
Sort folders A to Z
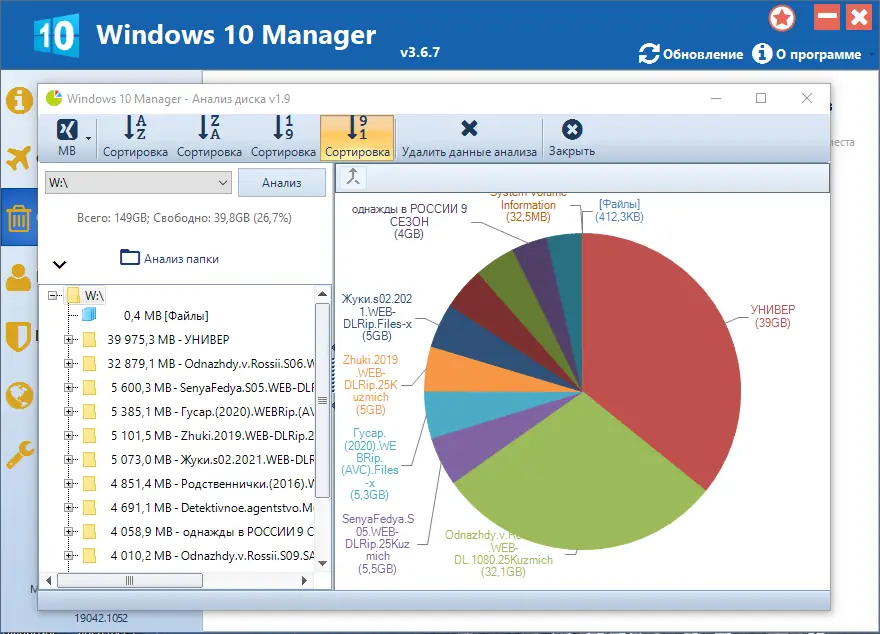tap(135, 137)
